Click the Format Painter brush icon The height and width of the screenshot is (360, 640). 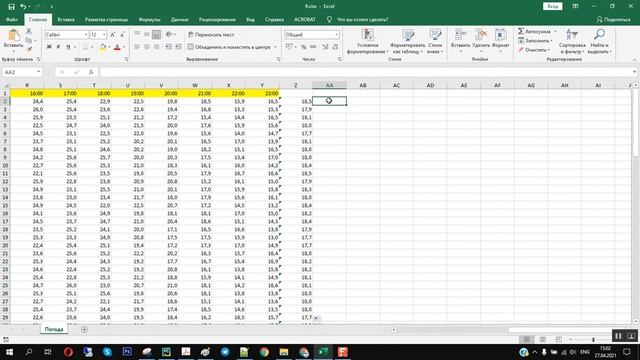[x=29, y=49]
